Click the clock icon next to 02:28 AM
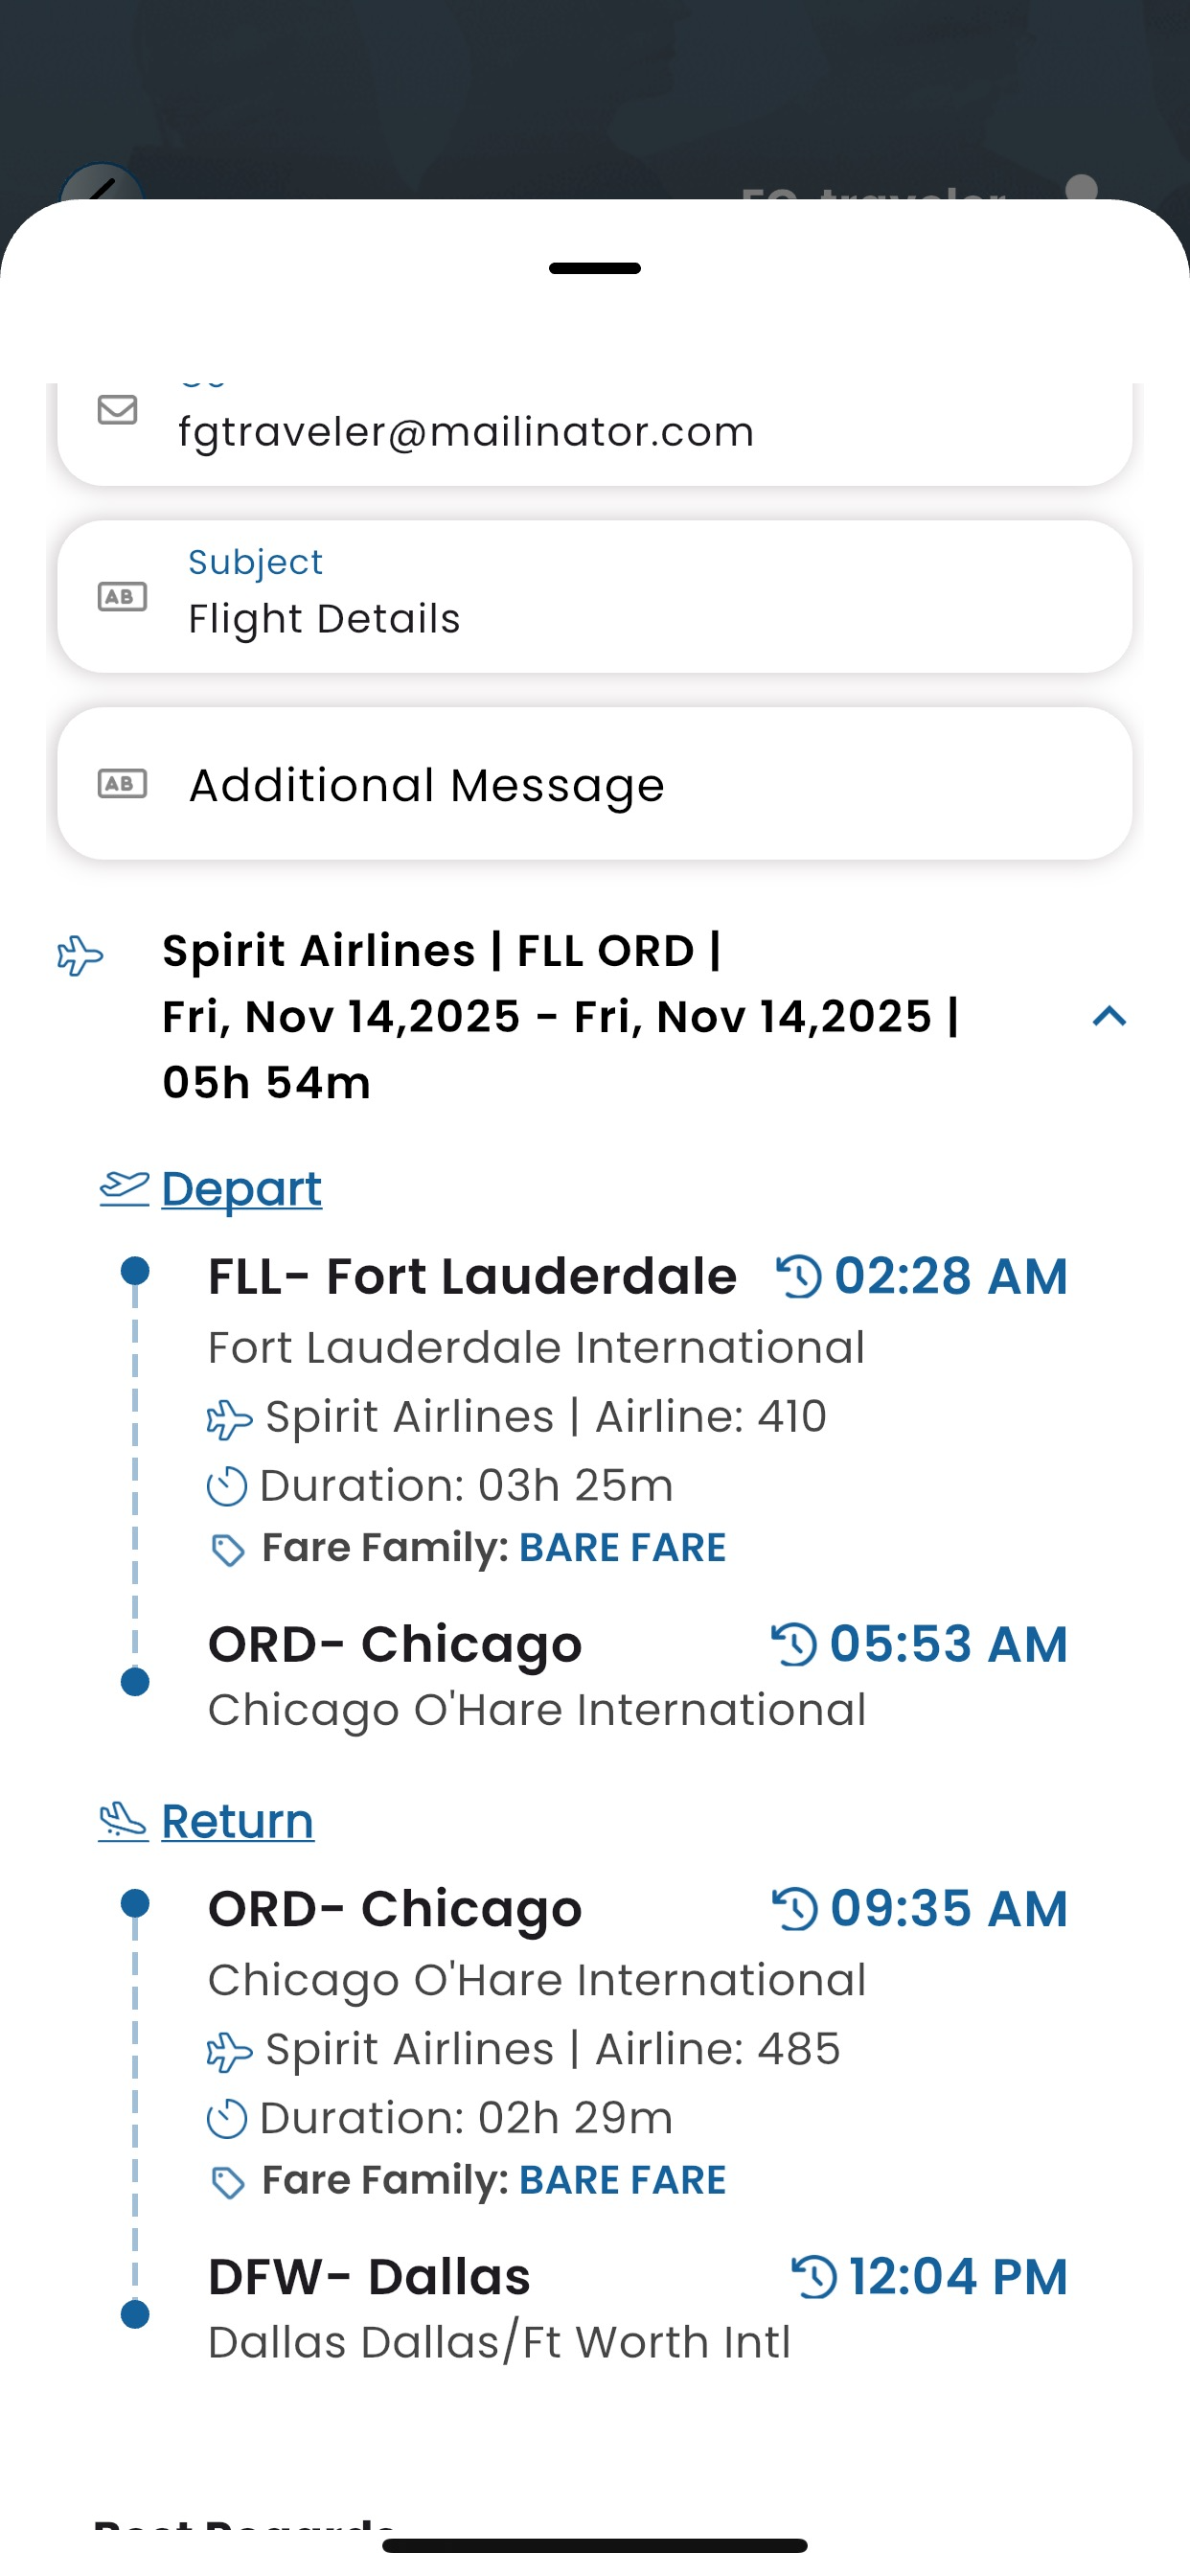Screen dimensions: 1190x2576 tap(799, 1277)
